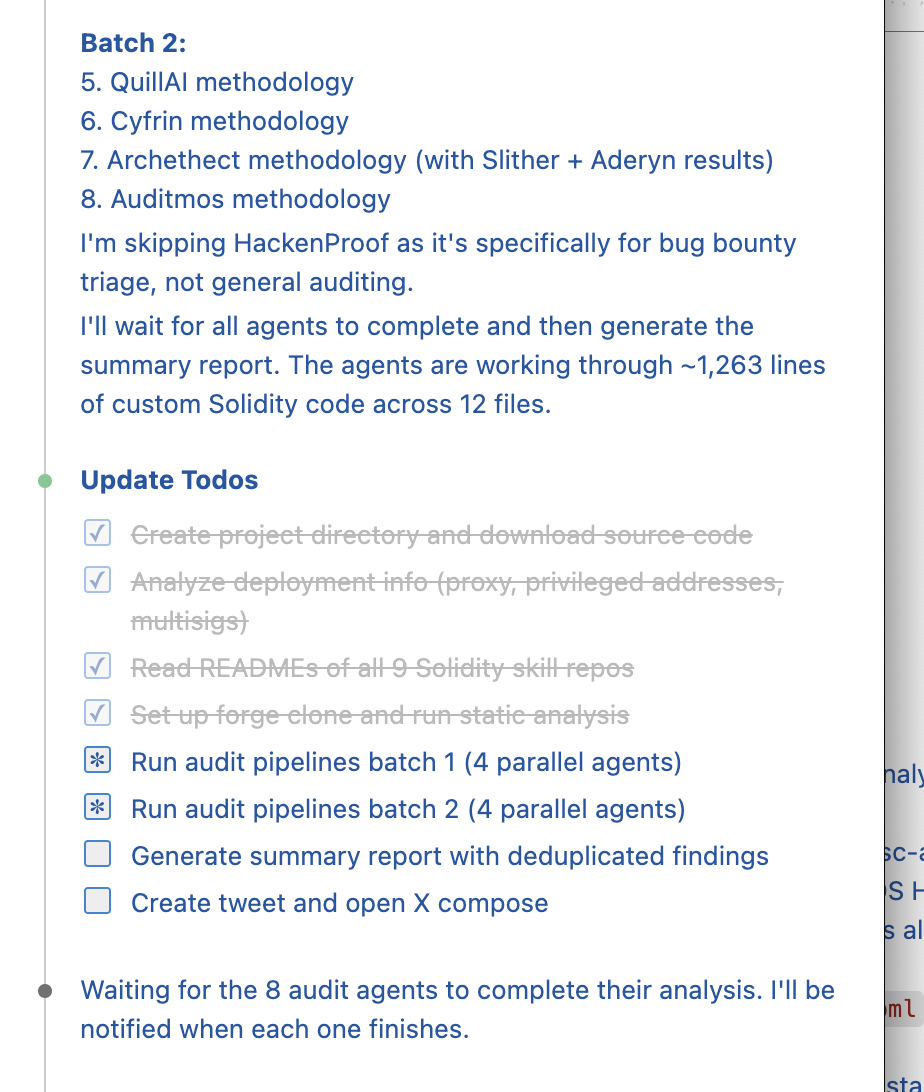924x1092 pixels.
Task: Click the gray dot beside the Waiting message
Action: click(x=45, y=991)
